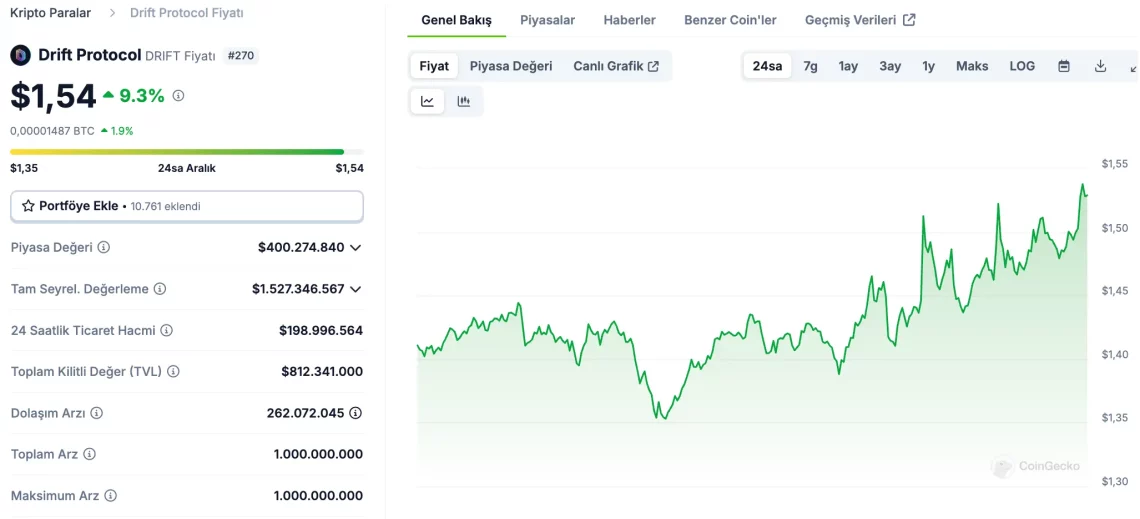Select the line chart view icon
This screenshot has height=519, width=1140.
pyautogui.click(x=427, y=101)
